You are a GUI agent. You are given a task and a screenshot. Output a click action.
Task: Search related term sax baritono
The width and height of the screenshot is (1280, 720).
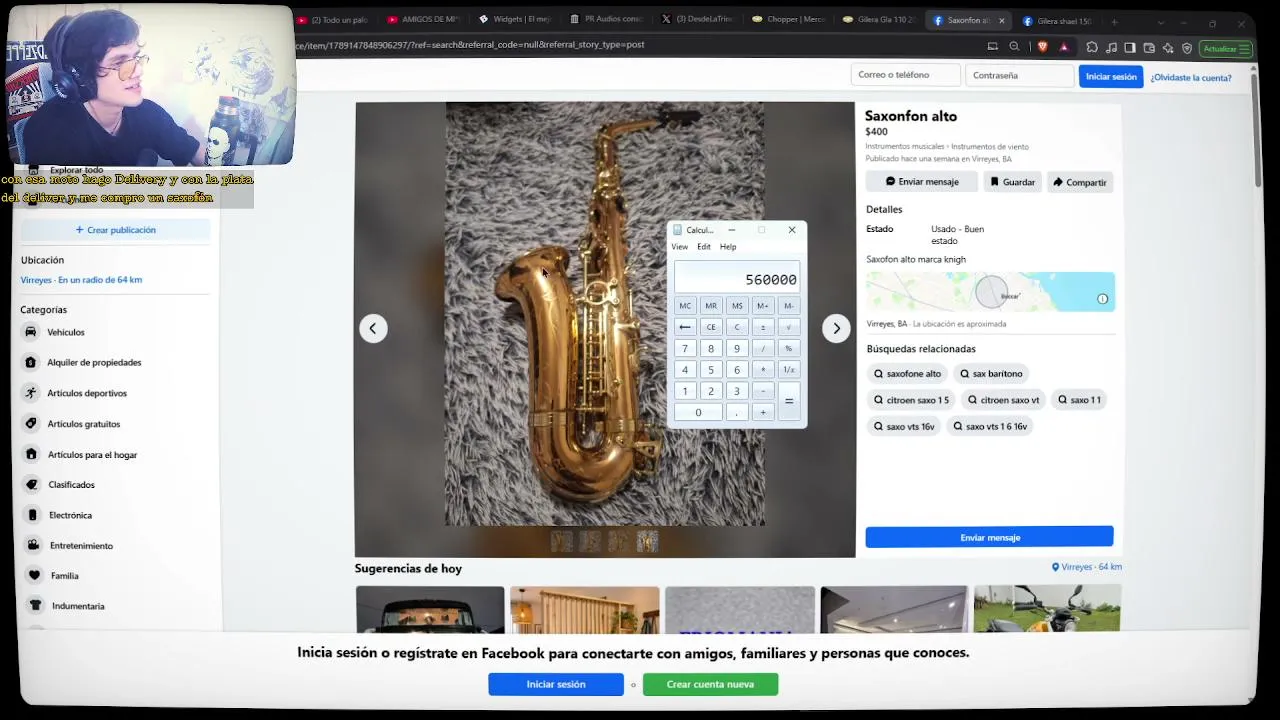click(991, 374)
